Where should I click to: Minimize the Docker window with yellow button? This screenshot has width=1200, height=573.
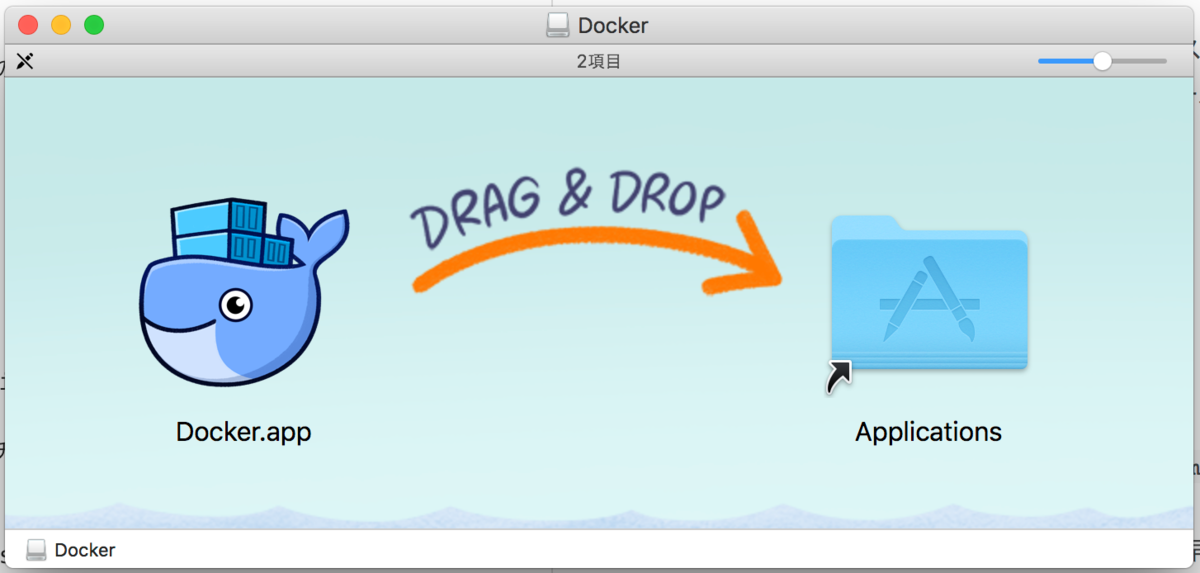coord(61,25)
